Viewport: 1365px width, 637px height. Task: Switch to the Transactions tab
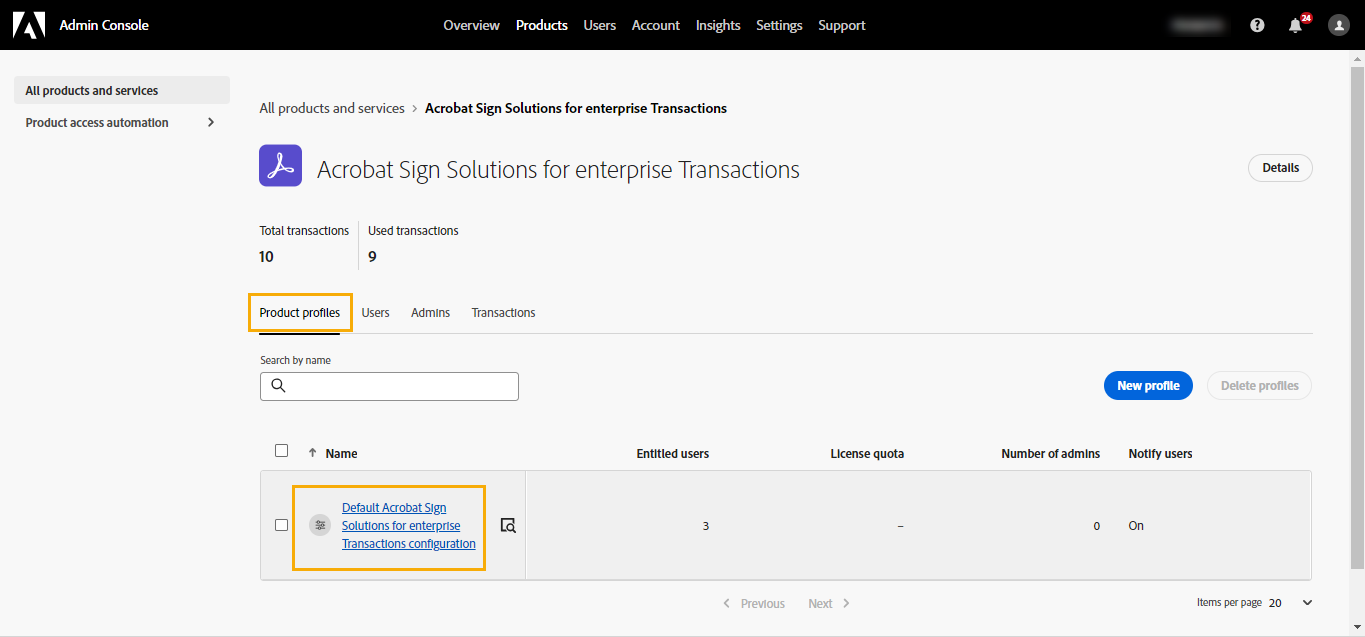[x=504, y=313]
